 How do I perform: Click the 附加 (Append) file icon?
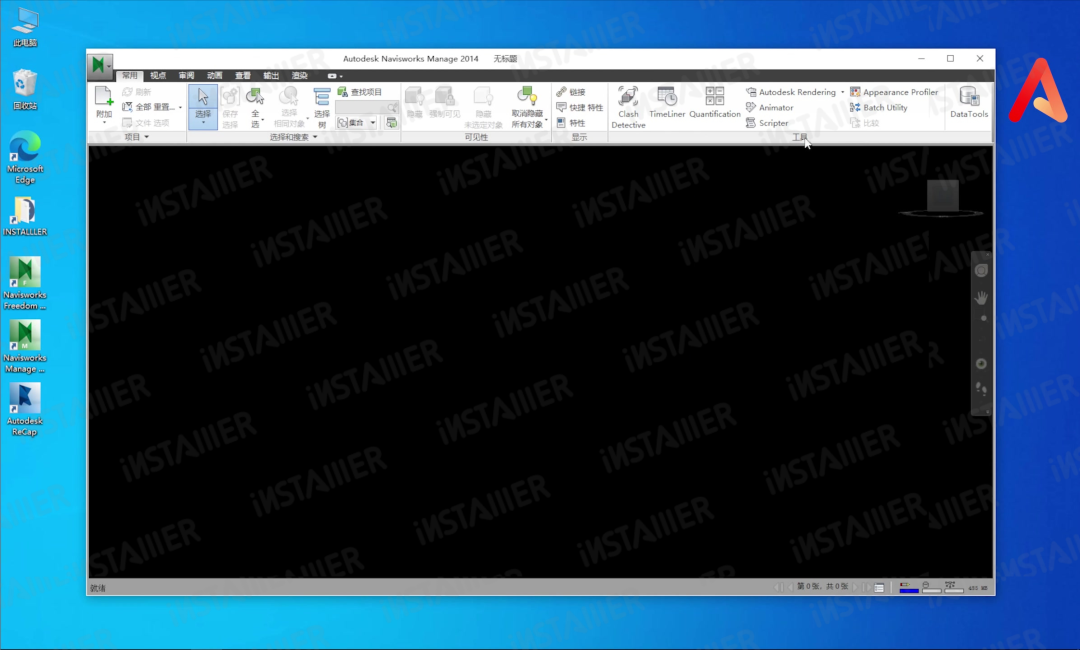(x=104, y=96)
